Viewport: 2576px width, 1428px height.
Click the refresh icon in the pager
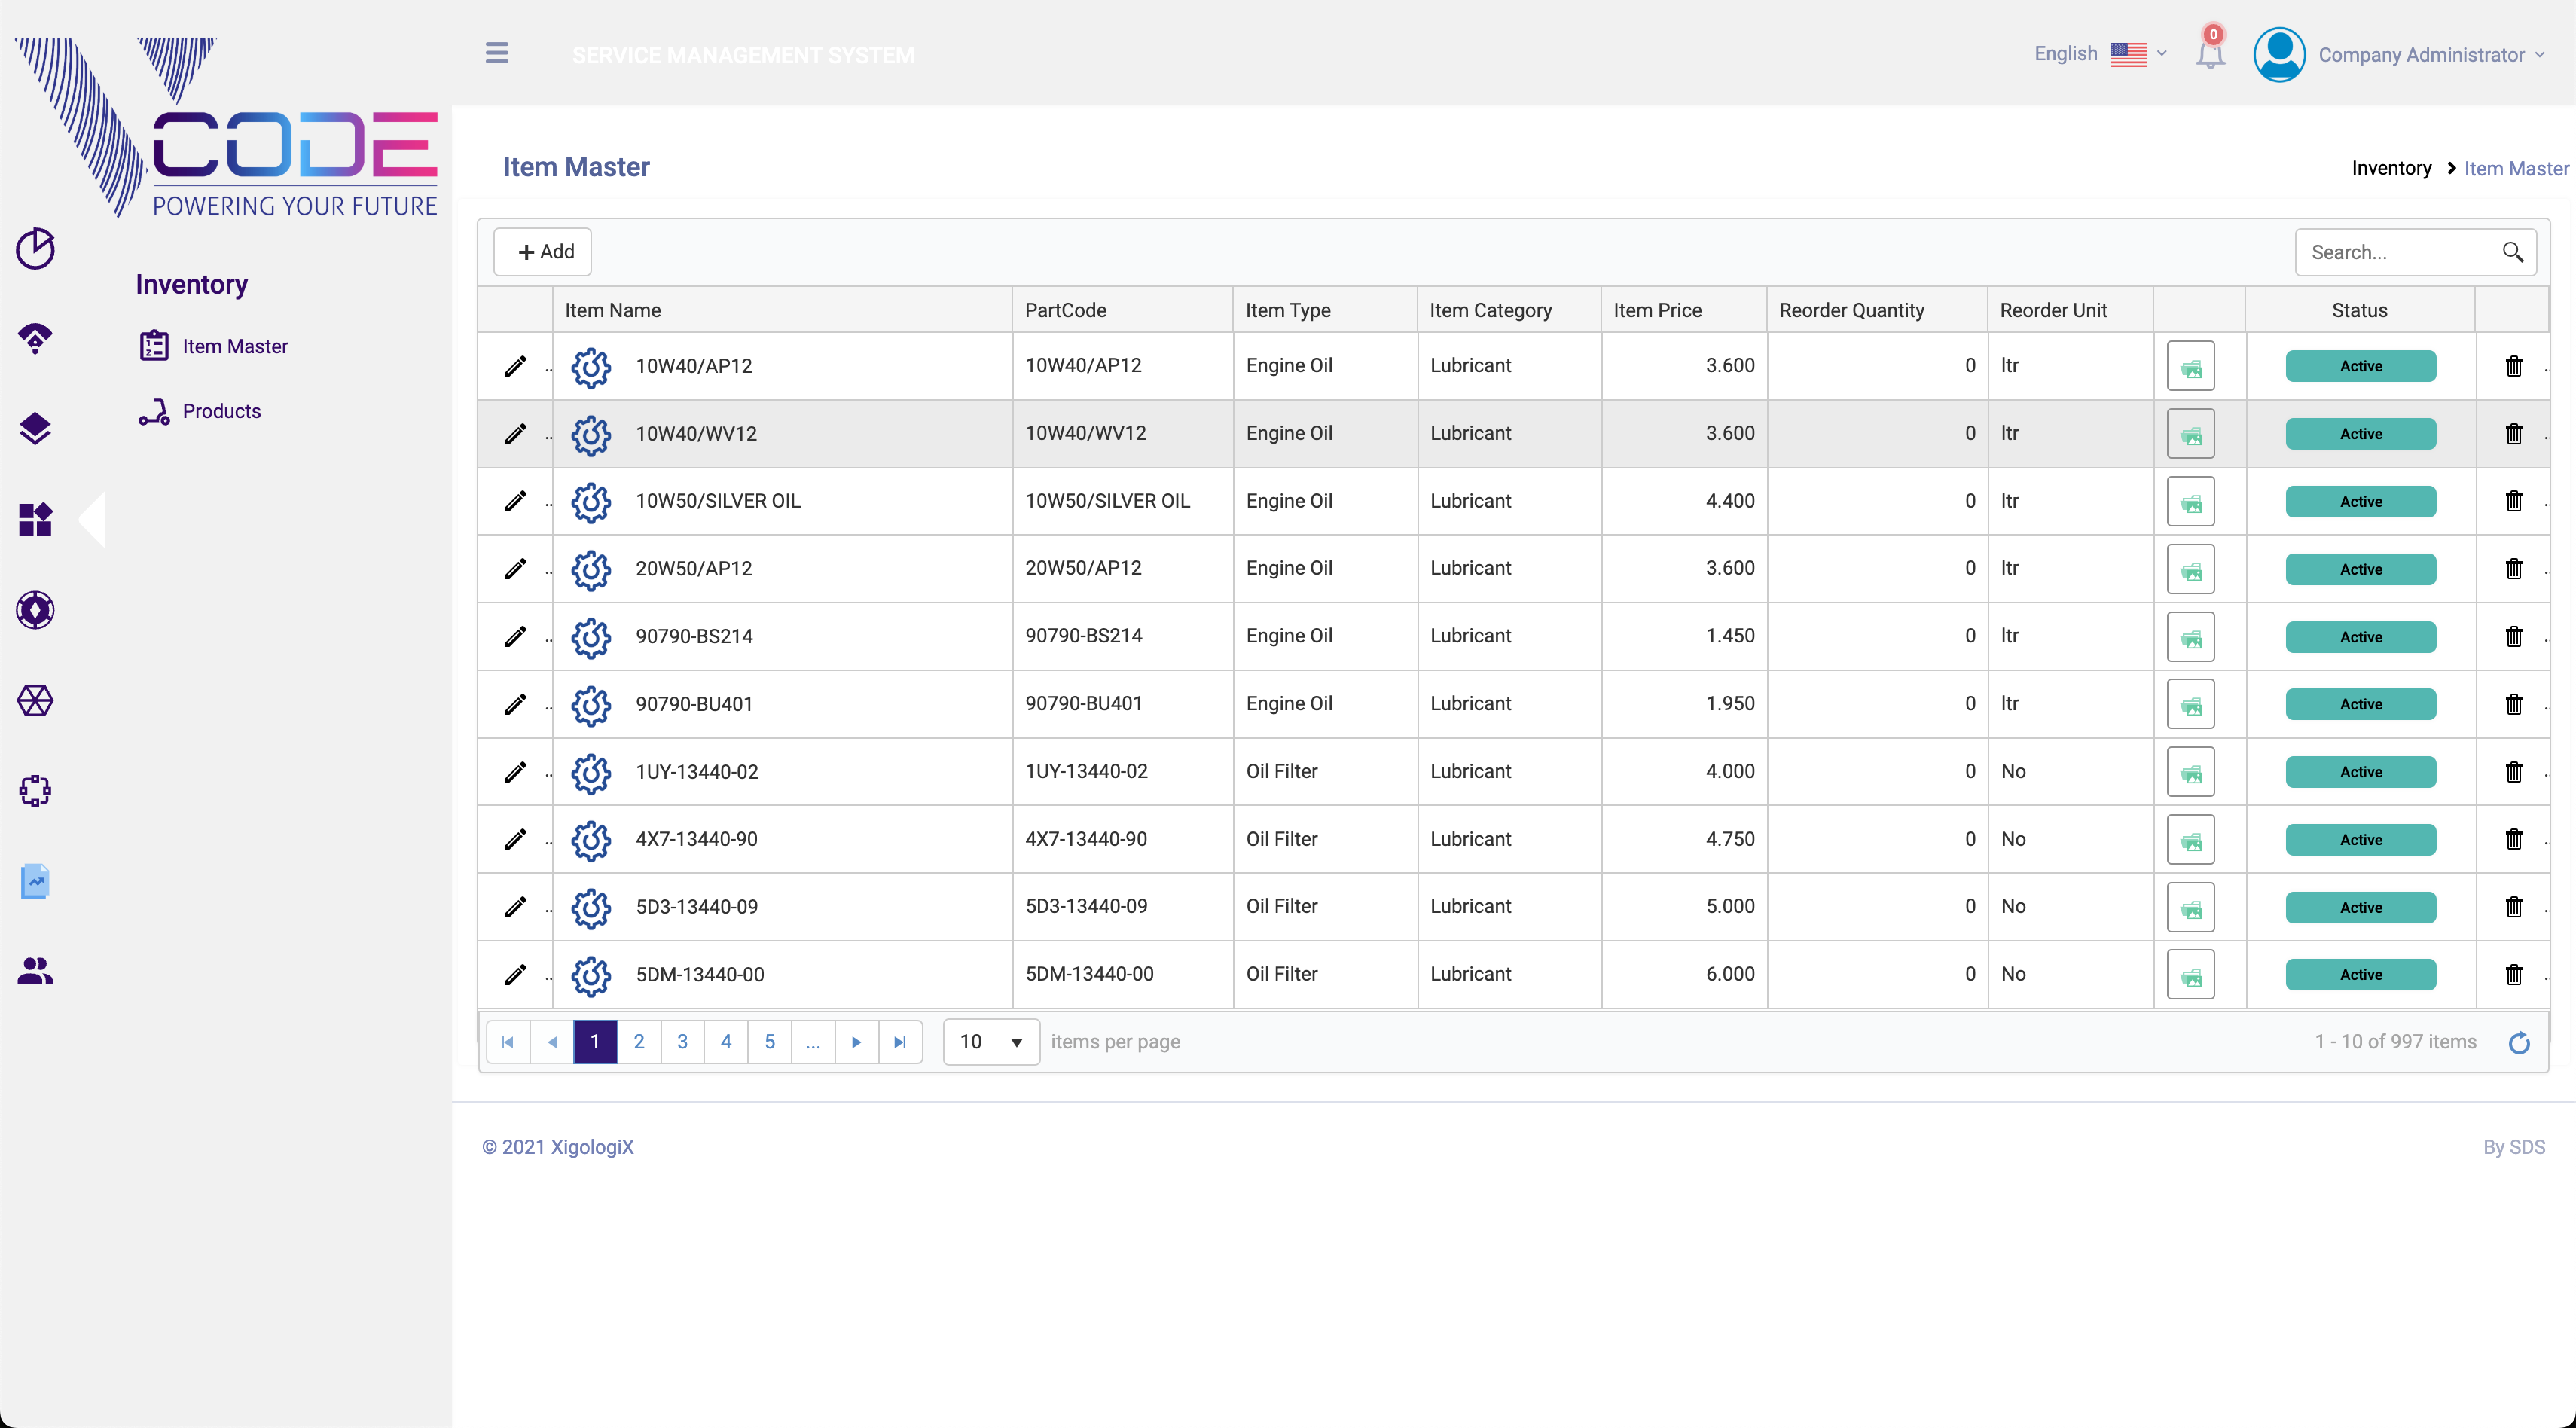pyautogui.click(x=2519, y=1042)
